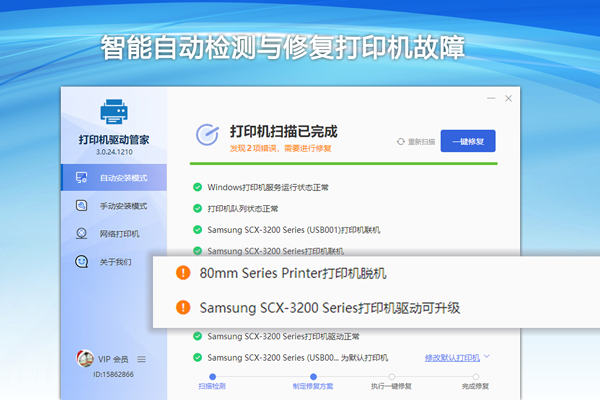600x400 pixels.
Task: Click the ID:15862866 text
Action: pos(114,374)
